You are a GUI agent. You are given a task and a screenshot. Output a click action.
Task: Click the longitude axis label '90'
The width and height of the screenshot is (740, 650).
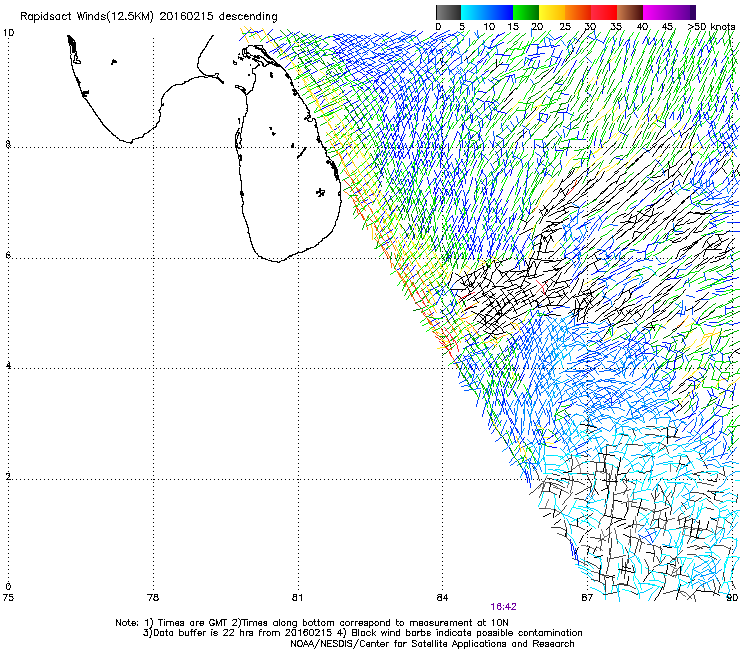pyautogui.click(x=732, y=598)
